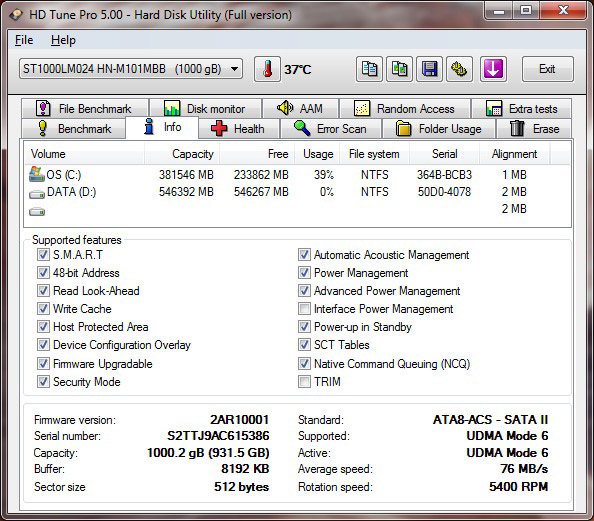Switch to the Benchmark tab
The image size is (594, 521).
pyautogui.click(x=74, y=128)
